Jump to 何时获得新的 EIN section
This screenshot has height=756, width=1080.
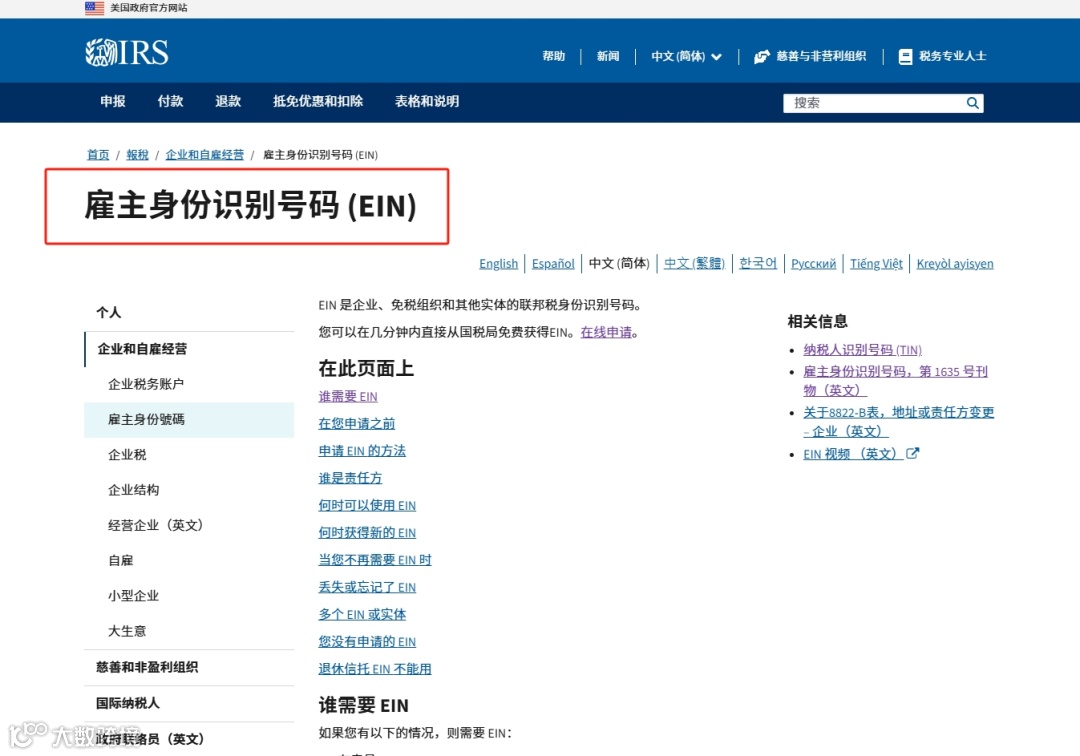pos(367,533)
